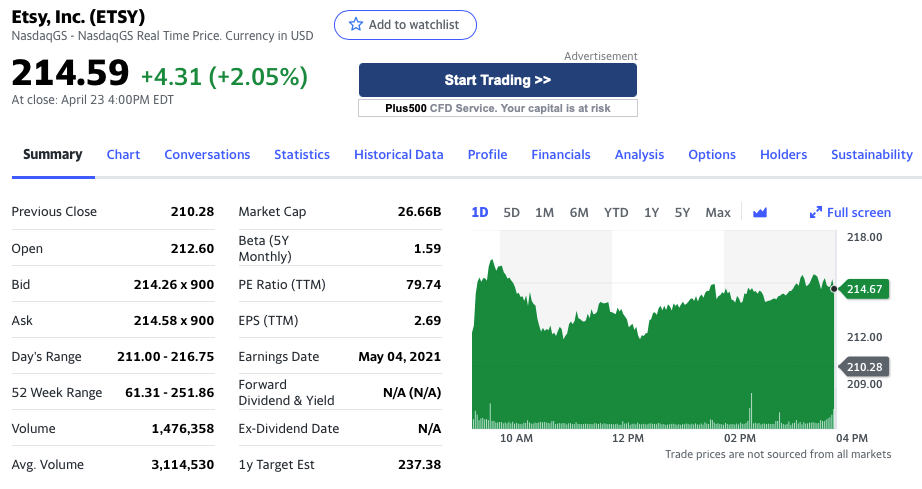Image resolution: width=922 pixels, height=489 pixels.
Task: Click the Market Cap value 26.66B
Action: pyautogui.click(x=419, y=212)
